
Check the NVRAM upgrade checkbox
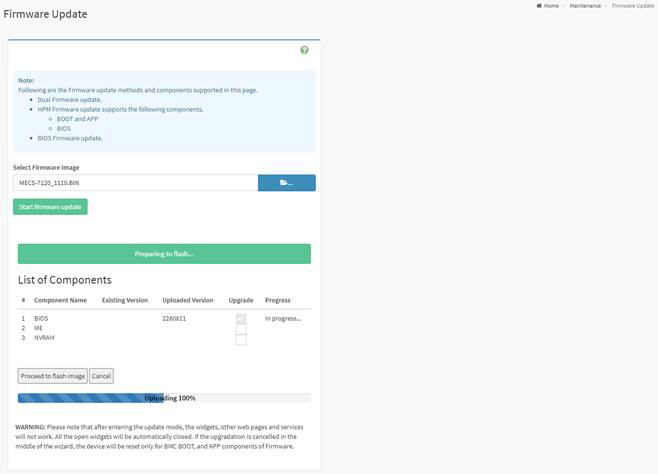click(x=241, y=340)
